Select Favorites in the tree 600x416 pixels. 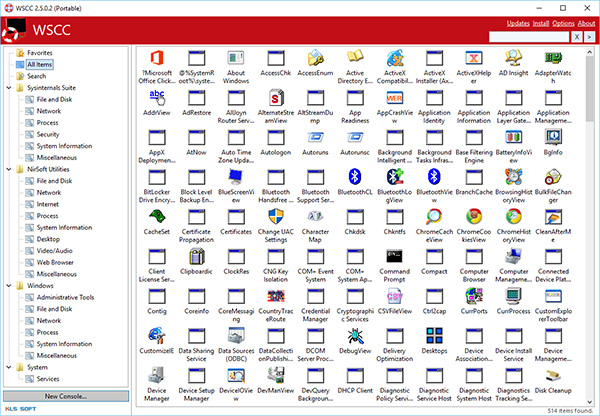pos(40,53)
